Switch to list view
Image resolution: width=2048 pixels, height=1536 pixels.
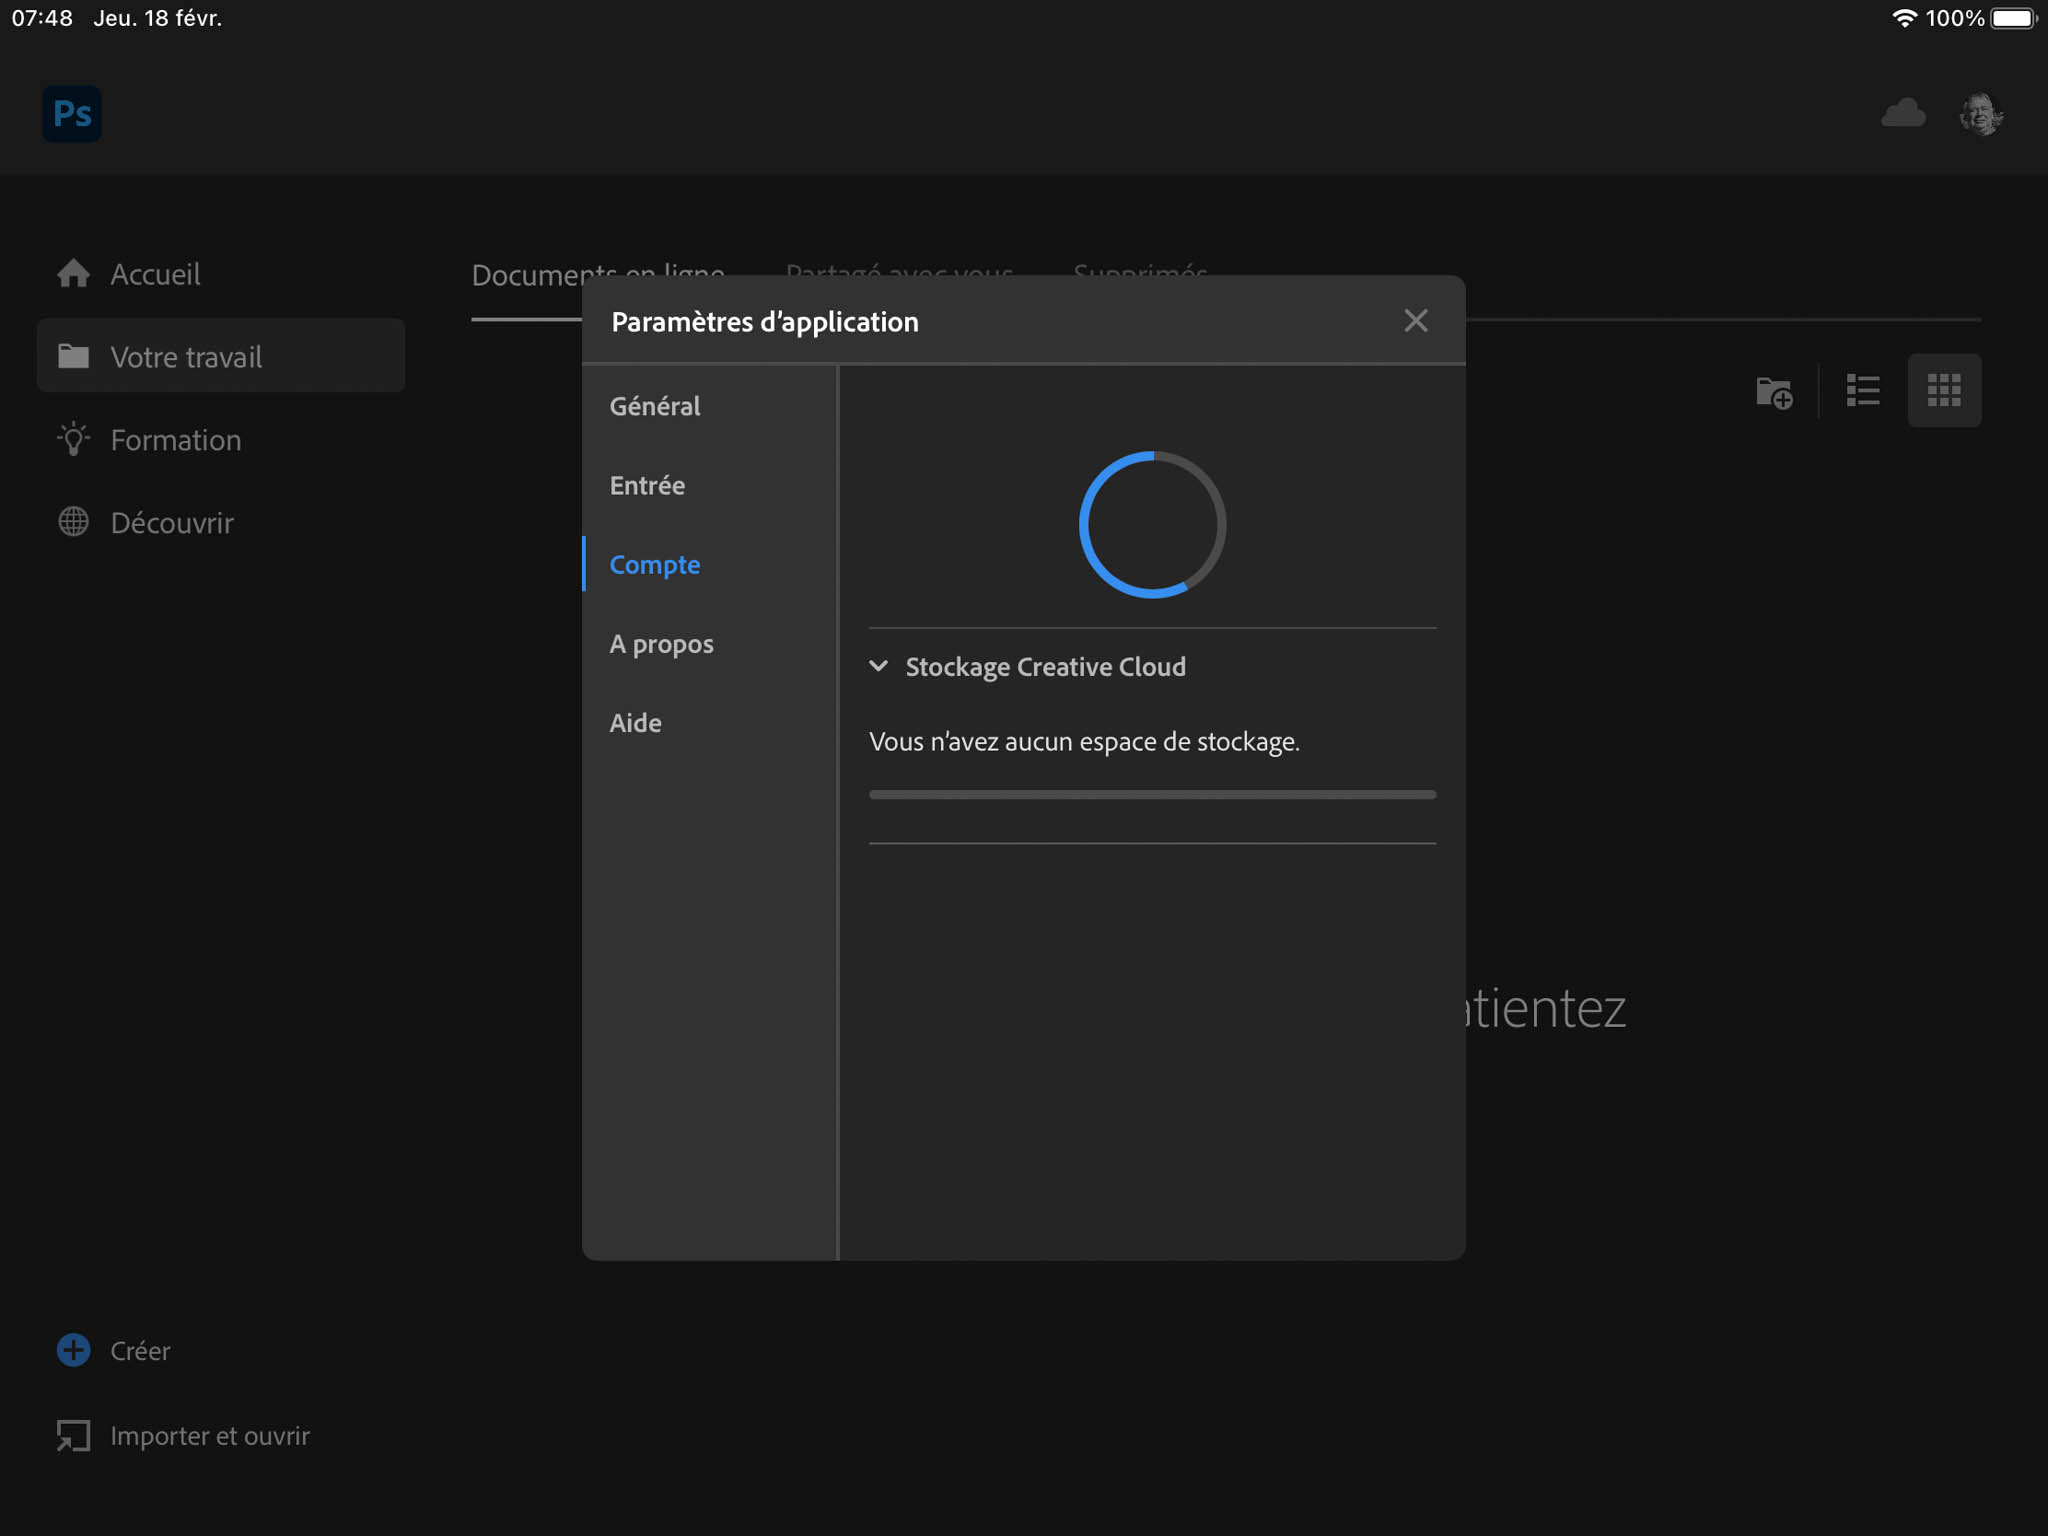(x=1863, y=390)
